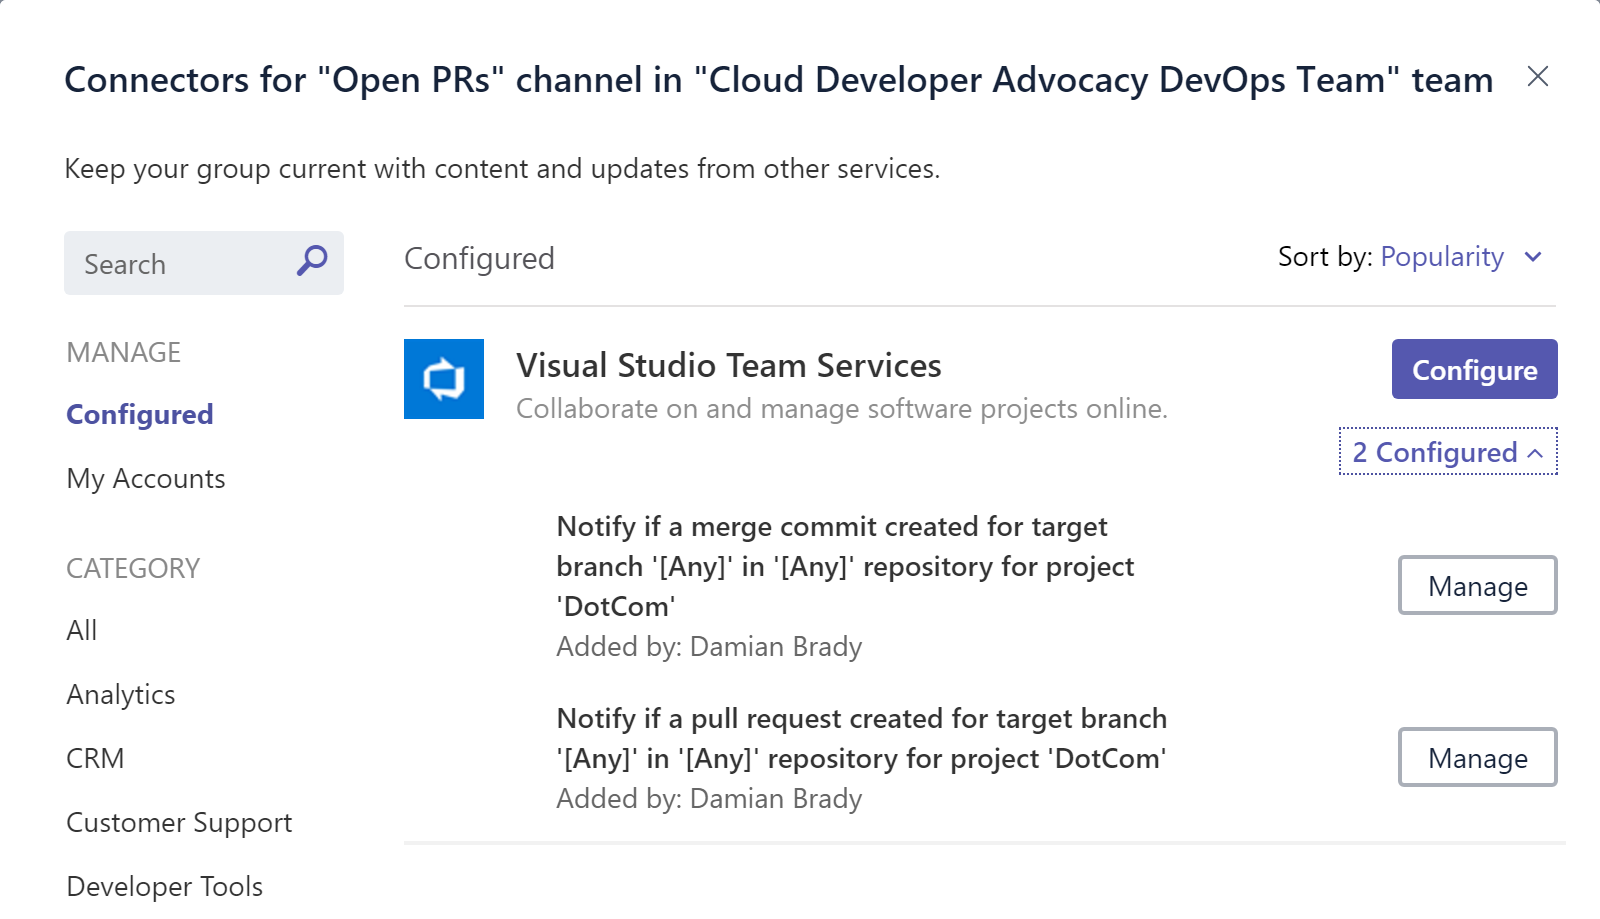
Task: Click the Visual Studio Team Services logo
Action: (444, 379)
